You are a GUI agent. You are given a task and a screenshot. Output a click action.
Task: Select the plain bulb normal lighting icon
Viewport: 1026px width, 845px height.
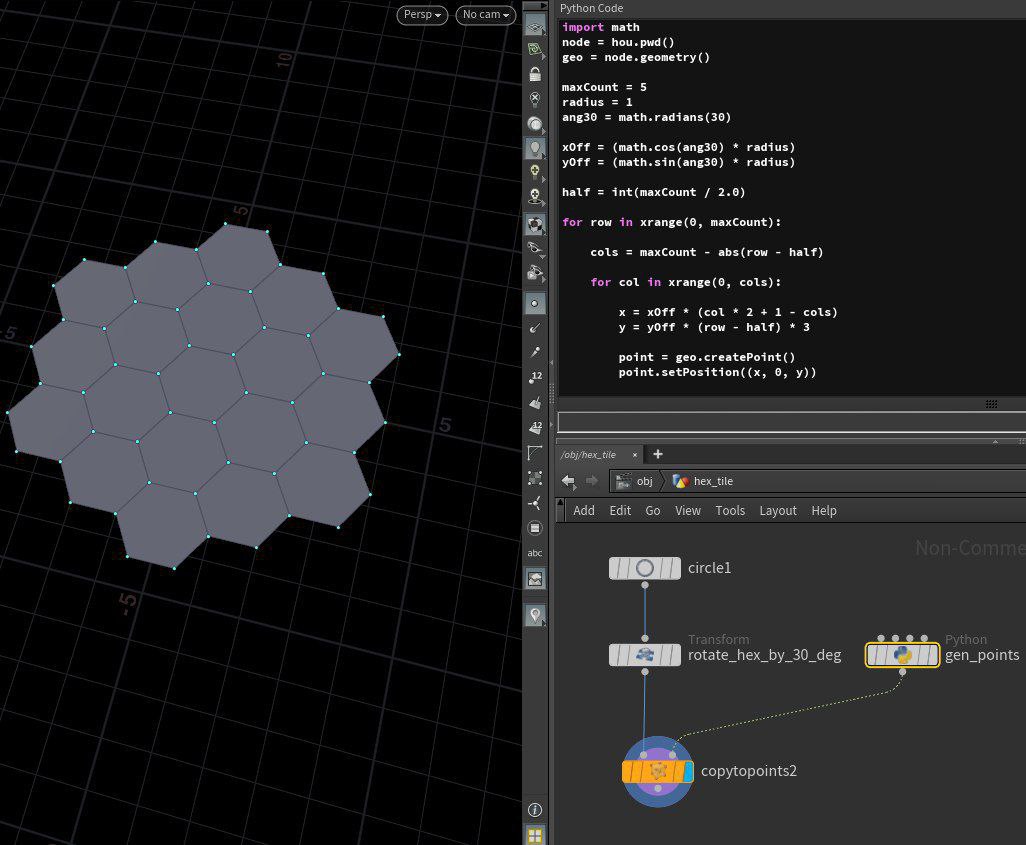point(535,149)
